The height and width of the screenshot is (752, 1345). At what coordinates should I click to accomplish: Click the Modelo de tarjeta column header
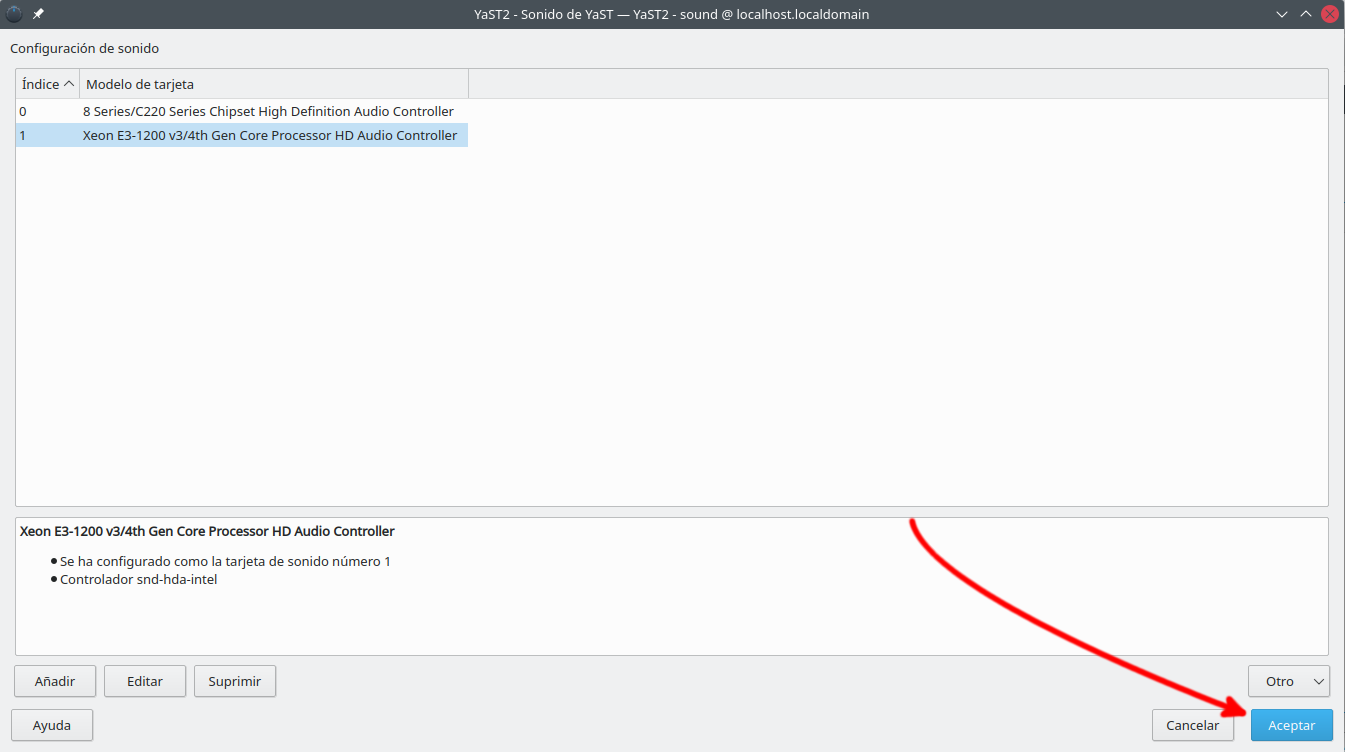(x=273, y=84)
